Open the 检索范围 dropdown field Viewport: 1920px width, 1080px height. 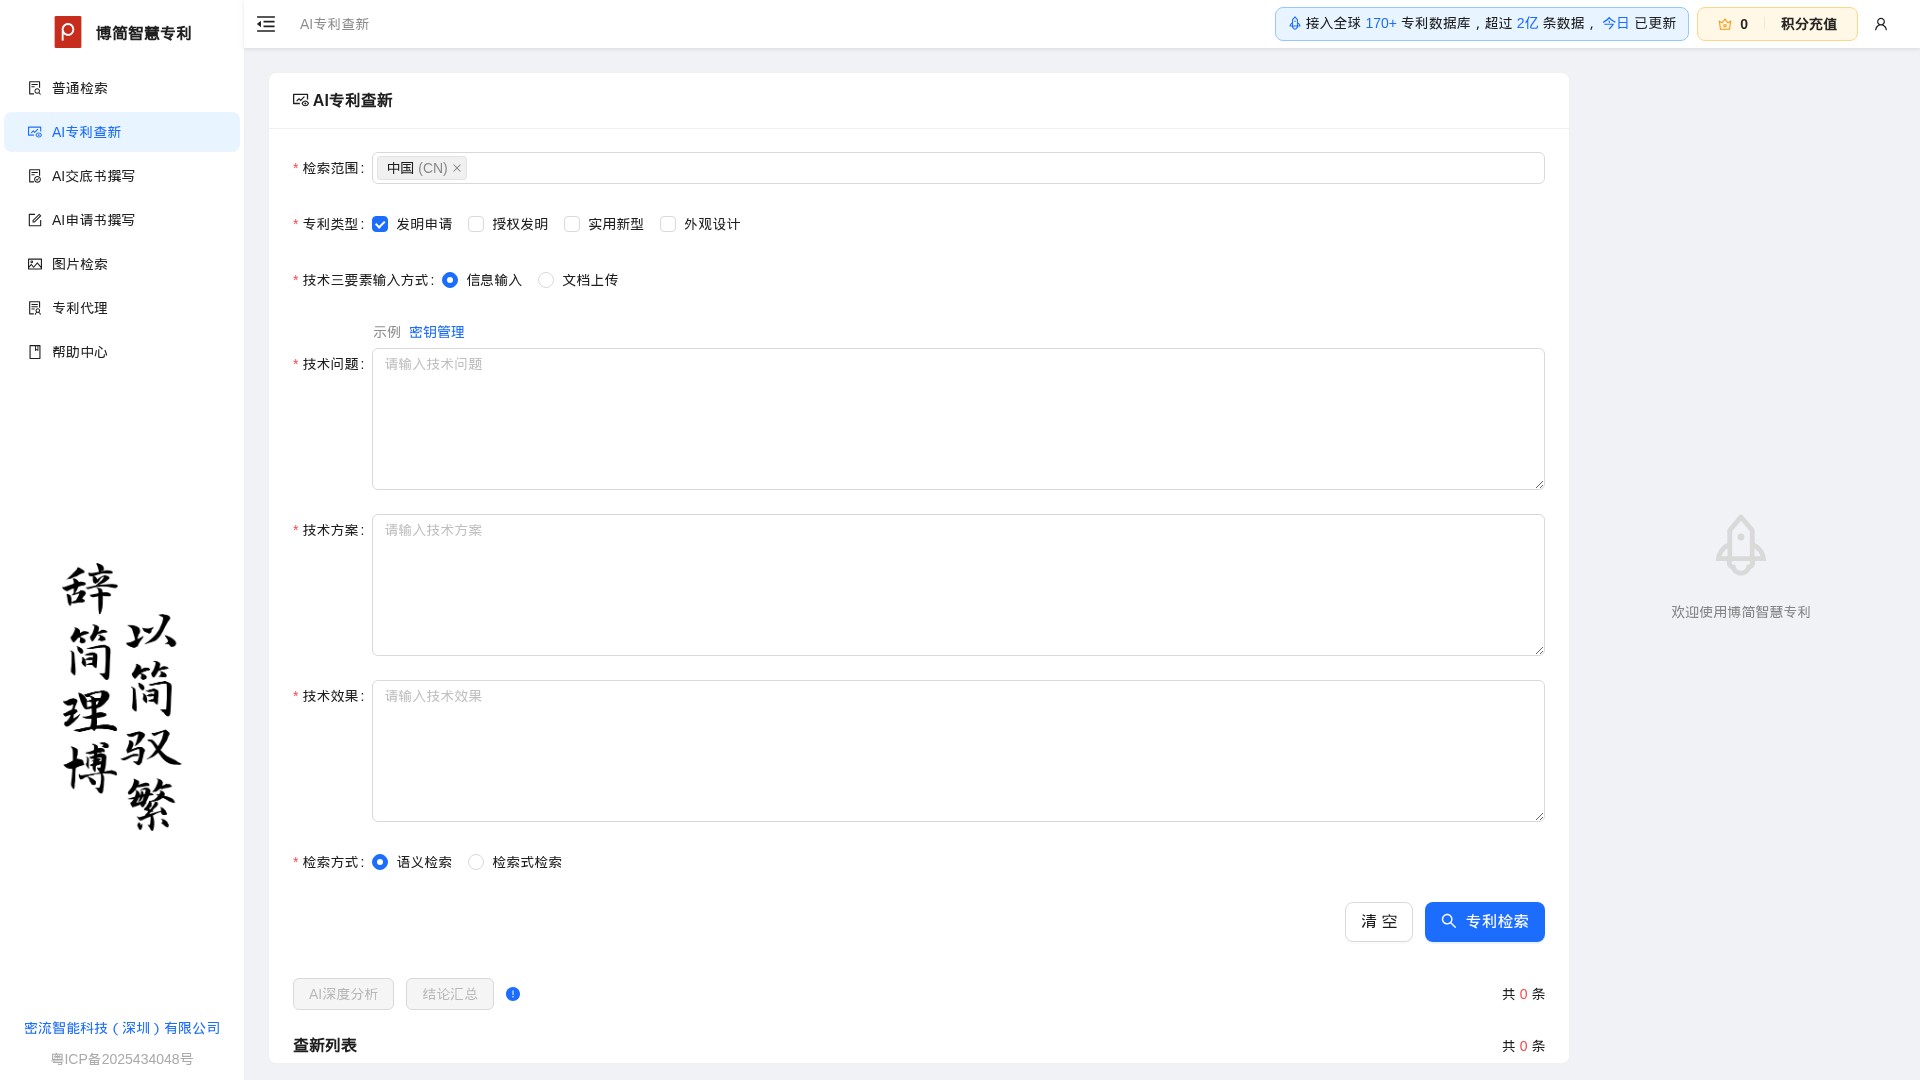click(x=1000, y=168)
